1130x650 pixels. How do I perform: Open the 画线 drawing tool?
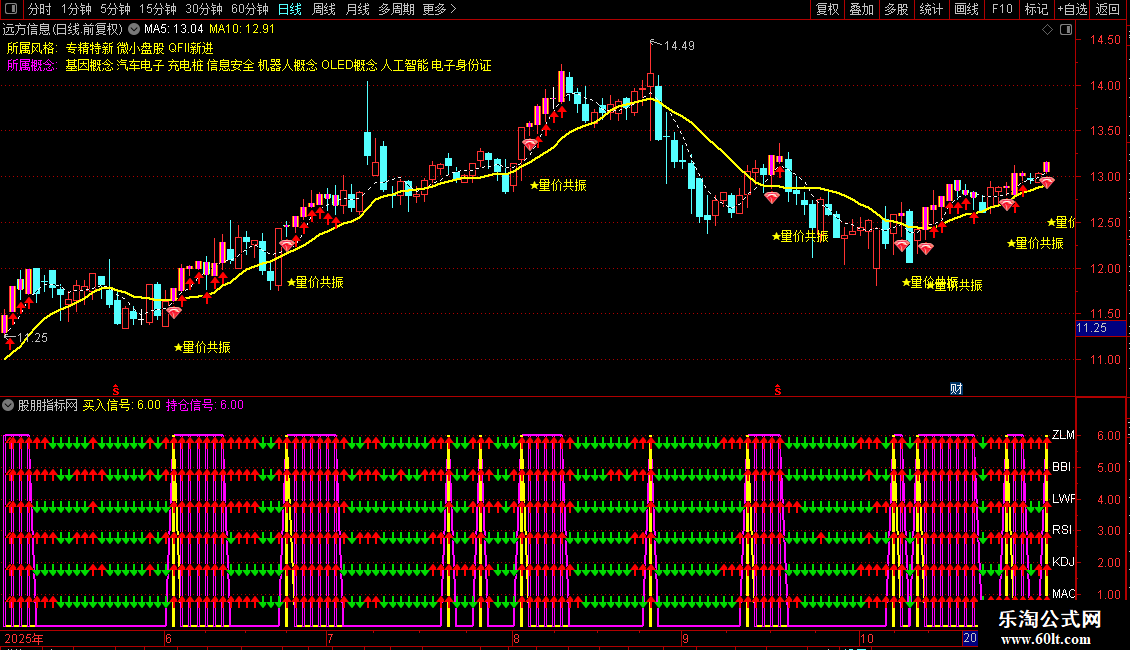point(966,9)
